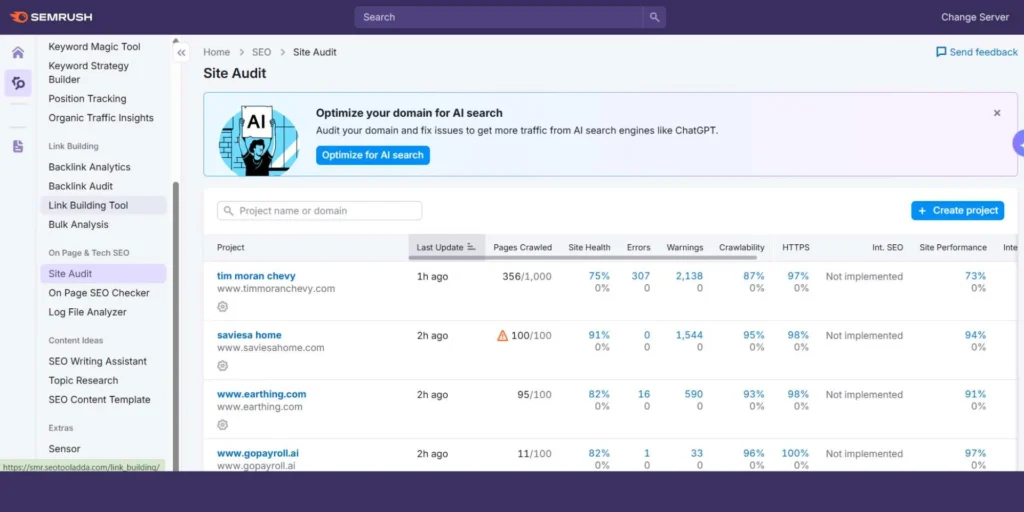Select the SEO toolkit icon in left rail
The image size is (1024, 512).
click(18, 83)
